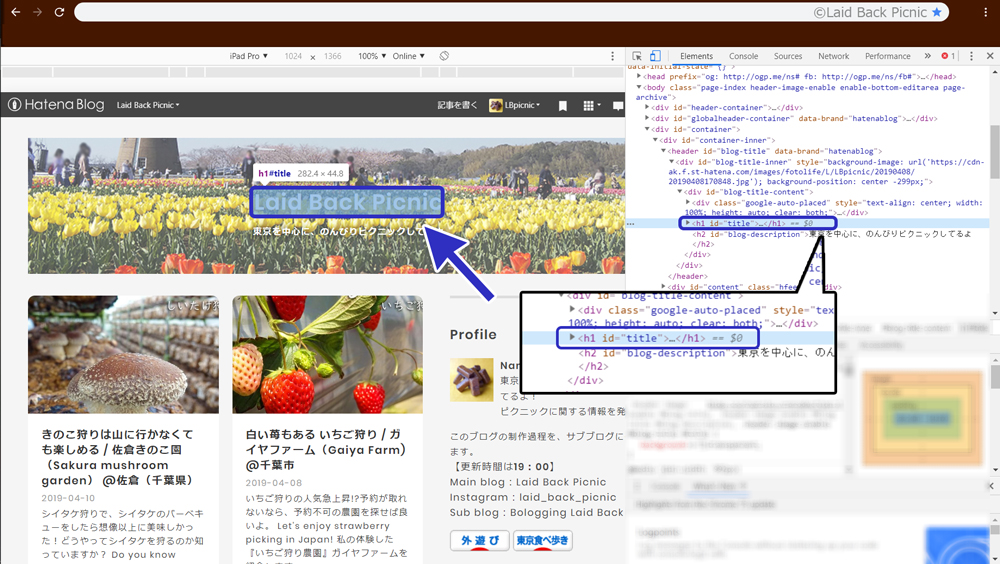The height and width of the screenshot is (564, 1000).
Task: Rotate the device orientation icon
Action: [x=444, y=56]
